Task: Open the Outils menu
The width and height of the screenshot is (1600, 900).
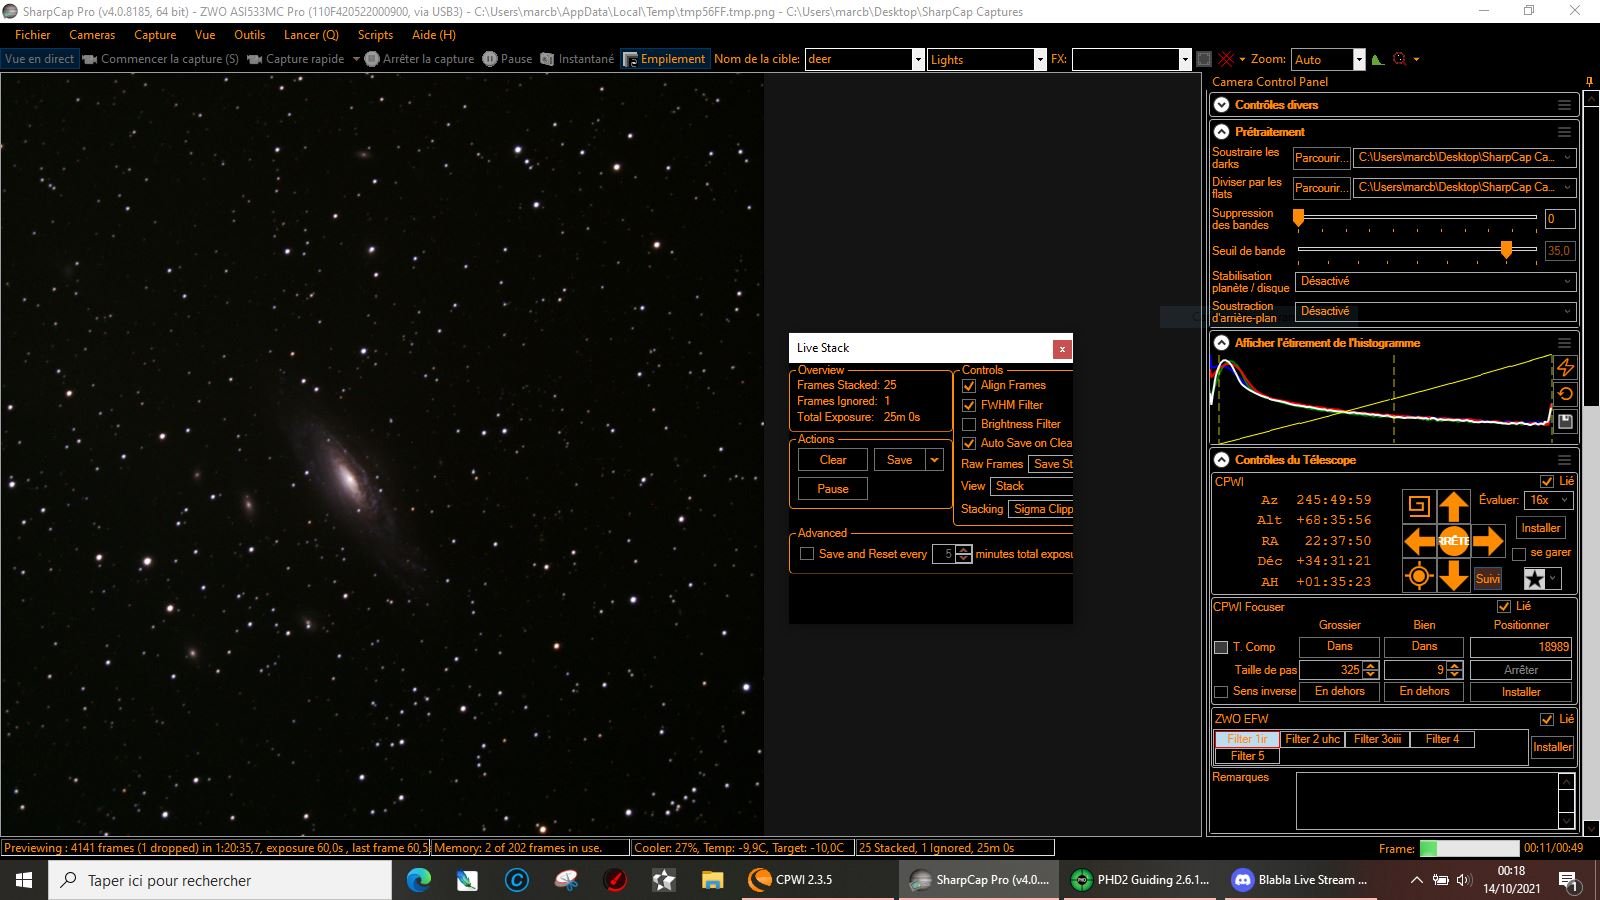Action: (249, 34)
